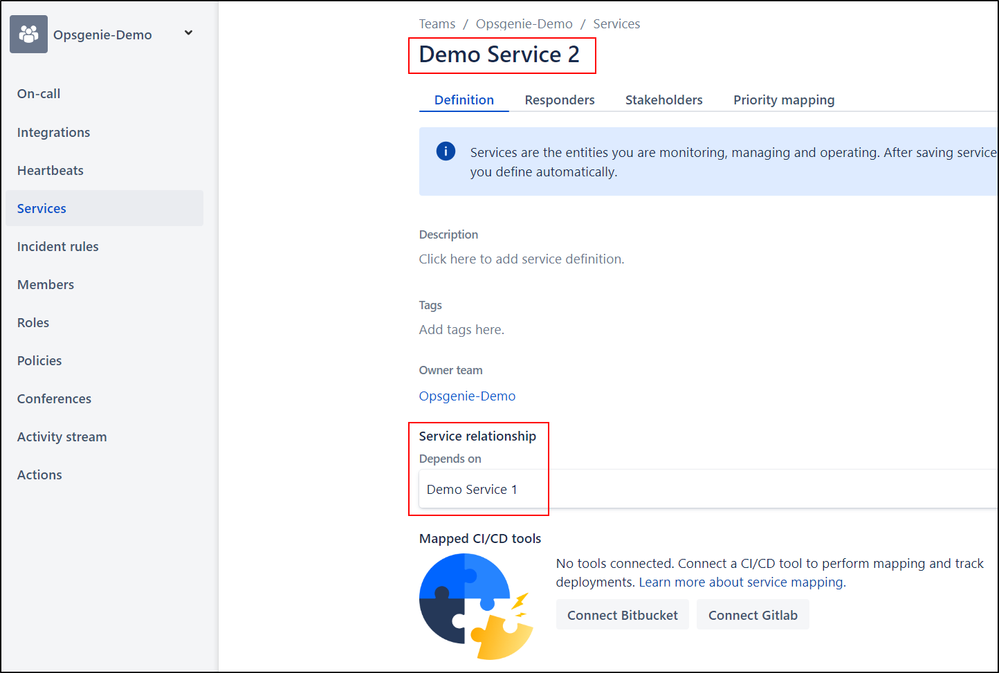
Task: Switch to the Responders tab
Action: [559, 100]
